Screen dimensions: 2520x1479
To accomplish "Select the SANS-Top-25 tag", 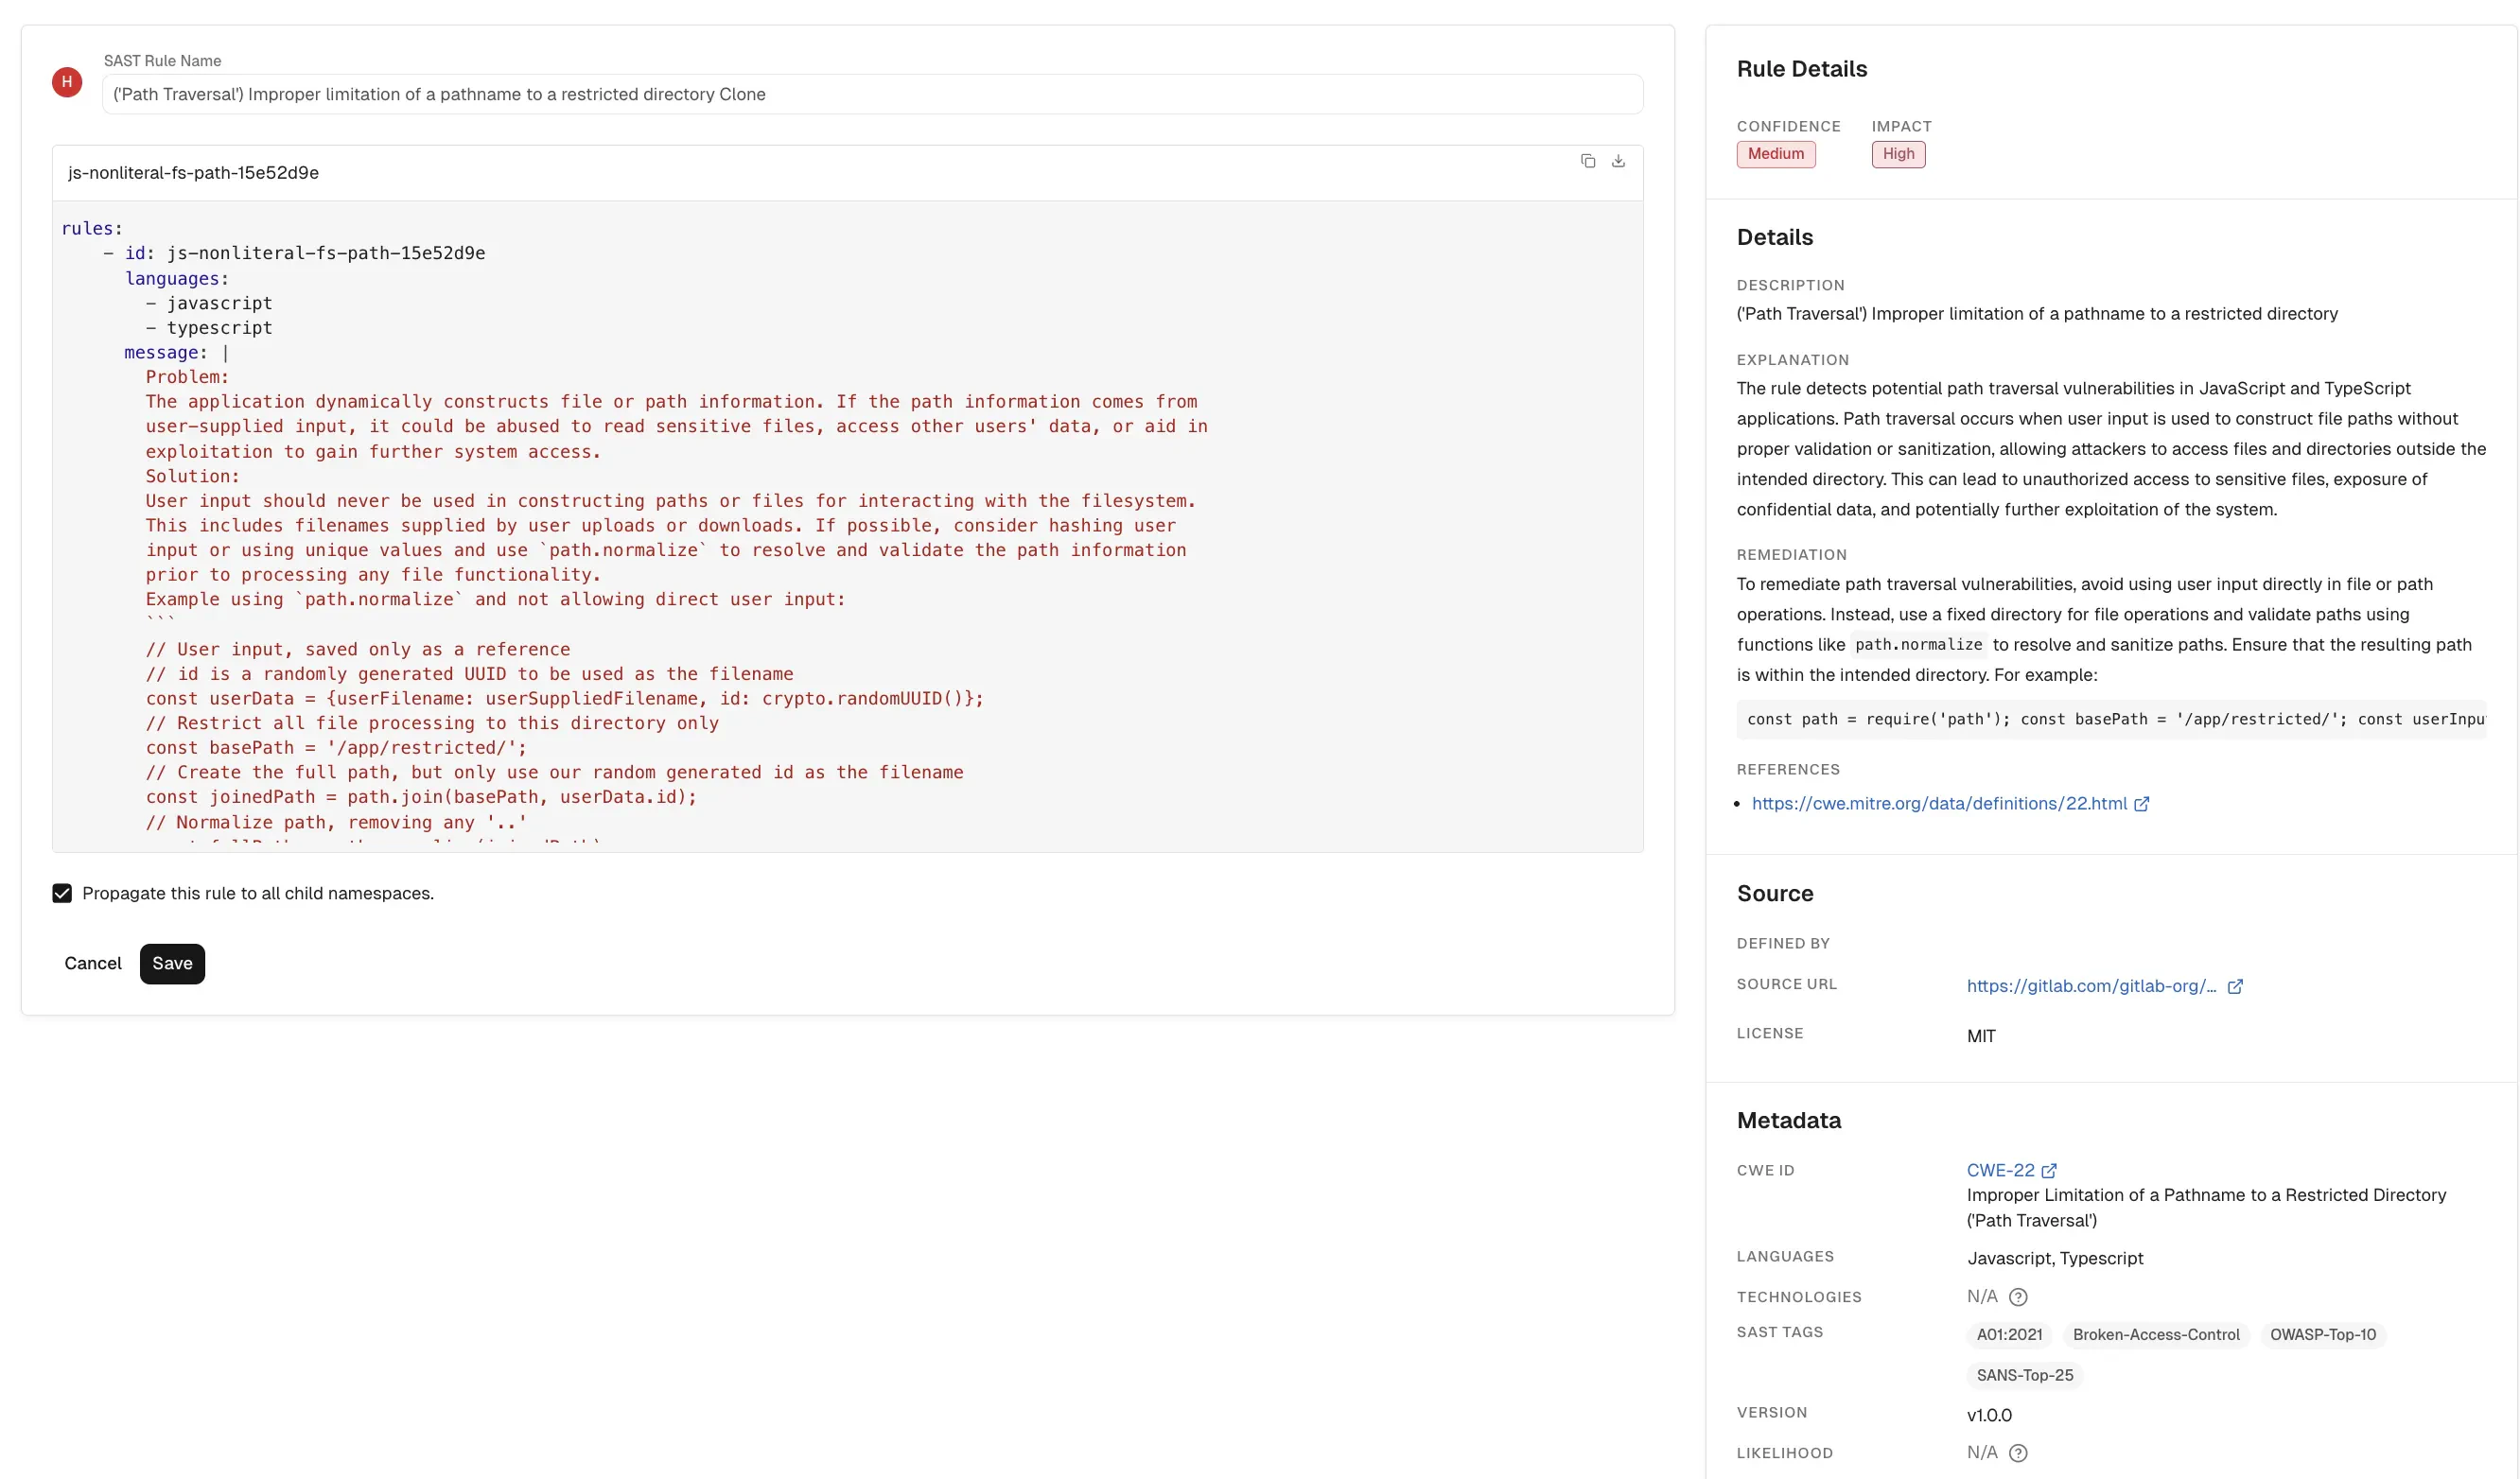I will click(x=2025, y=1376).
